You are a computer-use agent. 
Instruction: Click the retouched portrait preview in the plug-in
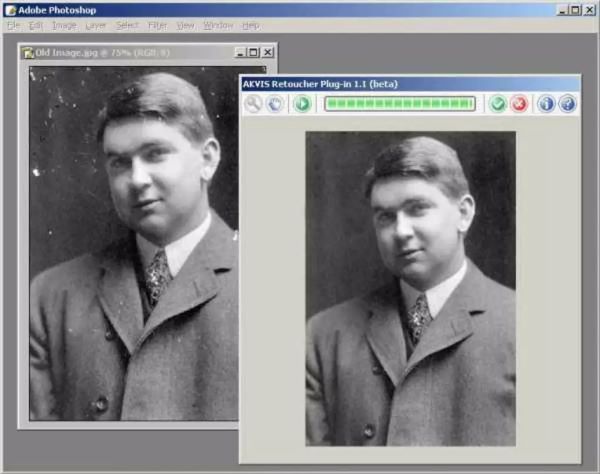410,288
